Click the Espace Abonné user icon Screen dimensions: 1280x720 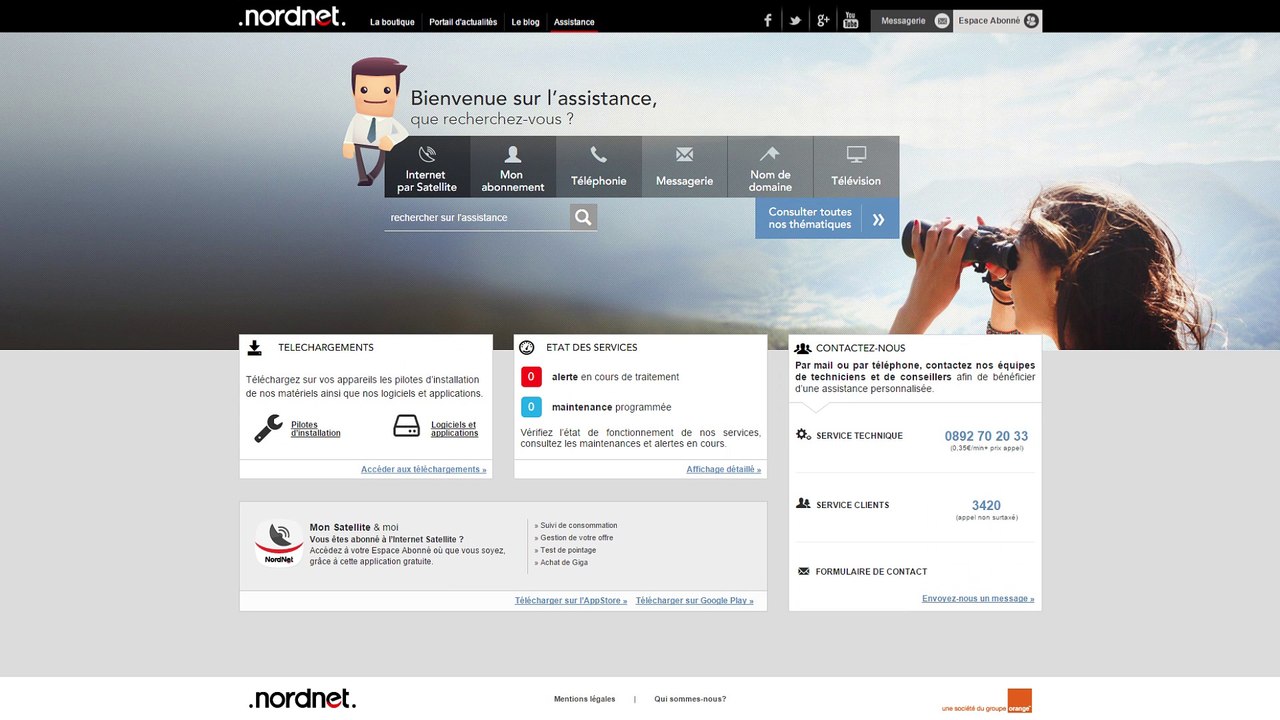click(x=1031, y=21)
